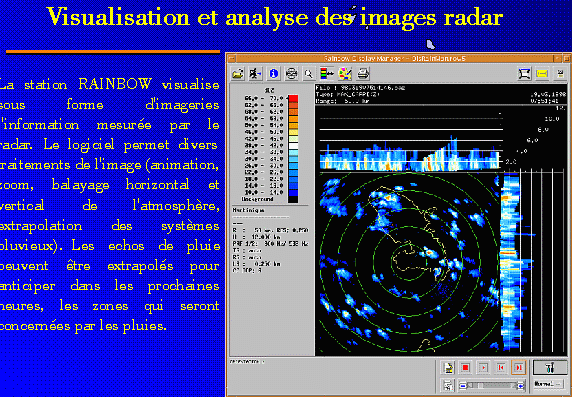This screenshot has height=397, width=572.
Task: Expand the Normal mode dropdown
Action: [x=549, y=384]
